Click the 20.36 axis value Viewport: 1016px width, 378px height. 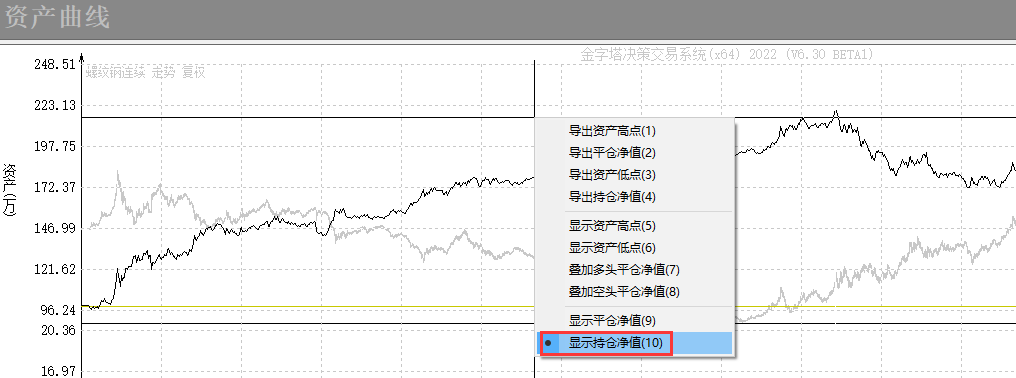tap(58, 330)
